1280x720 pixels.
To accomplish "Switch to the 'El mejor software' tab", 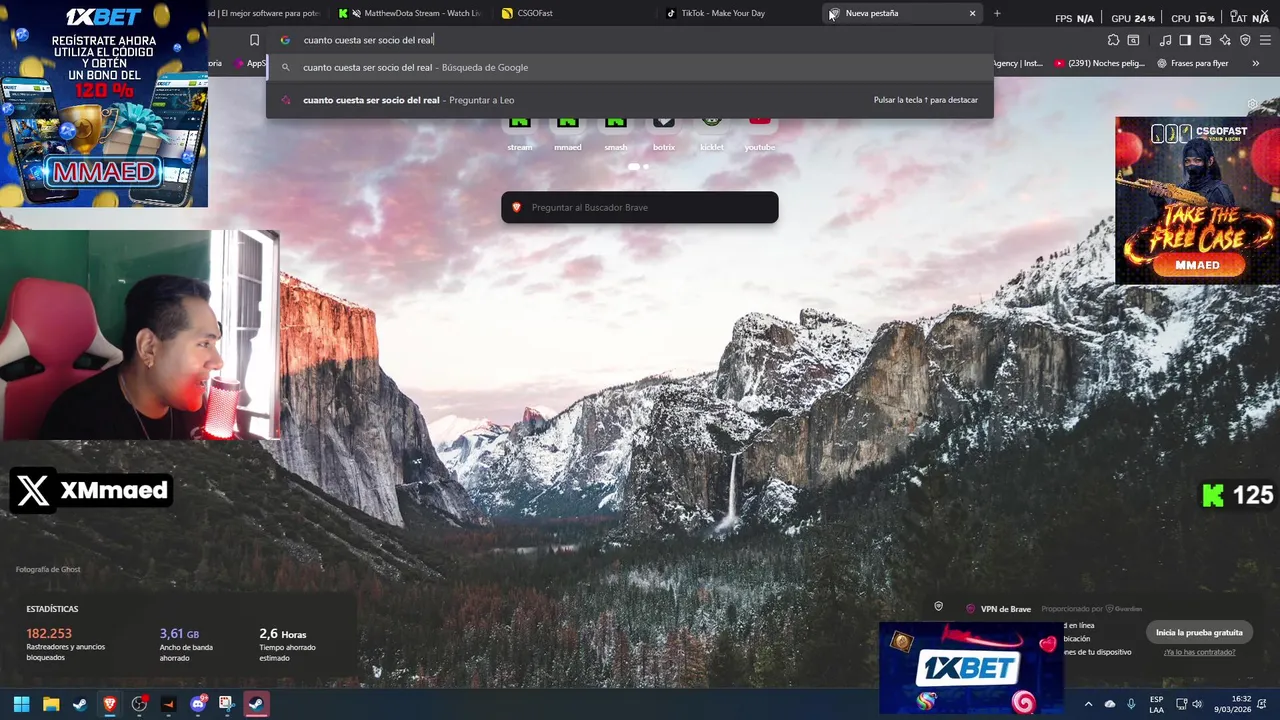I will click(265, 13).
